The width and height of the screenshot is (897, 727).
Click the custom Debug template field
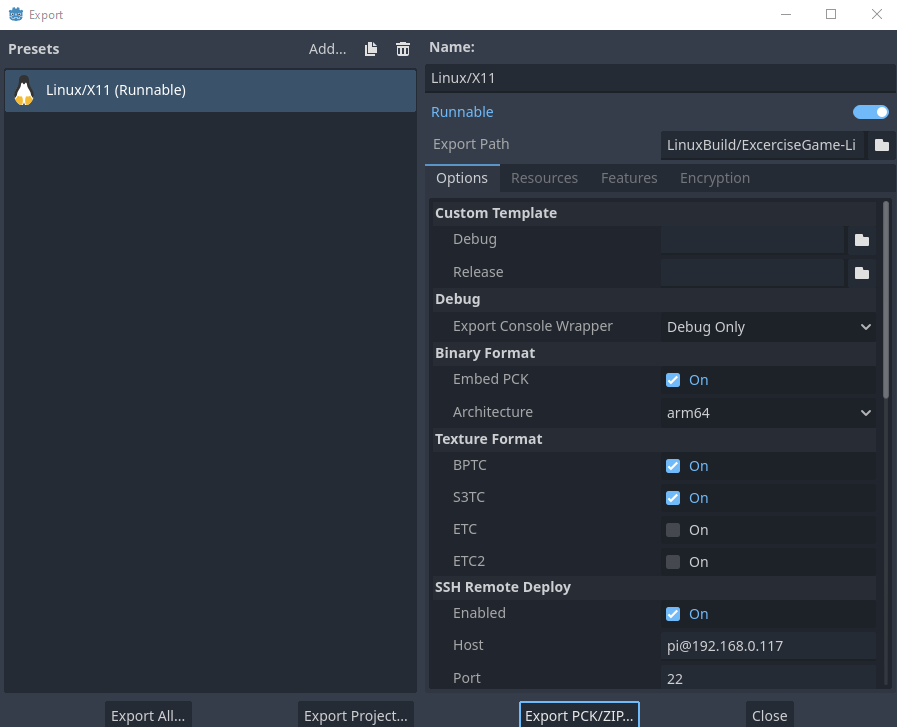(752, 240)
